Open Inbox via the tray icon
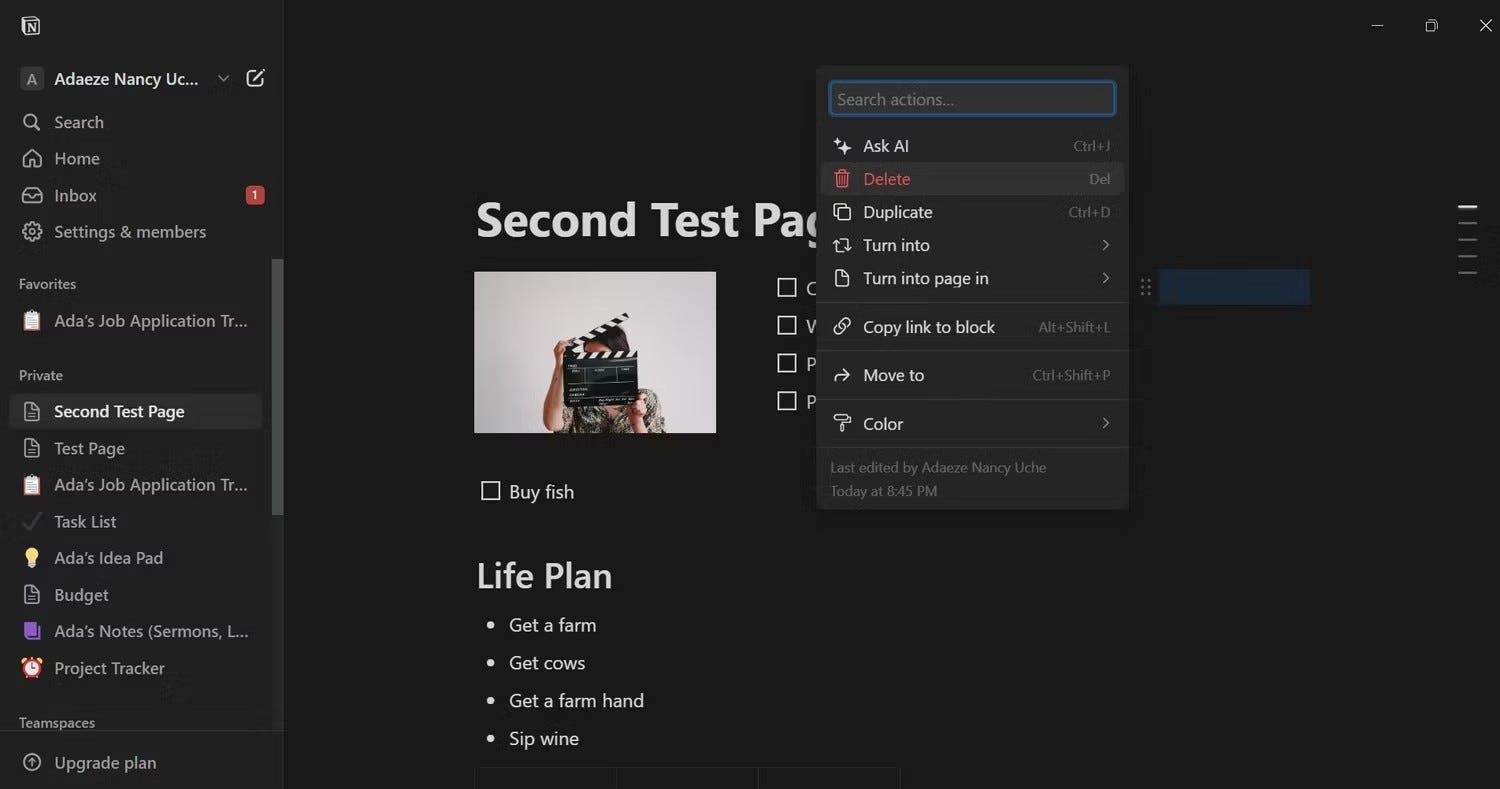The width and height of the screenshot is (1500, 789). [x=32, y=195]
